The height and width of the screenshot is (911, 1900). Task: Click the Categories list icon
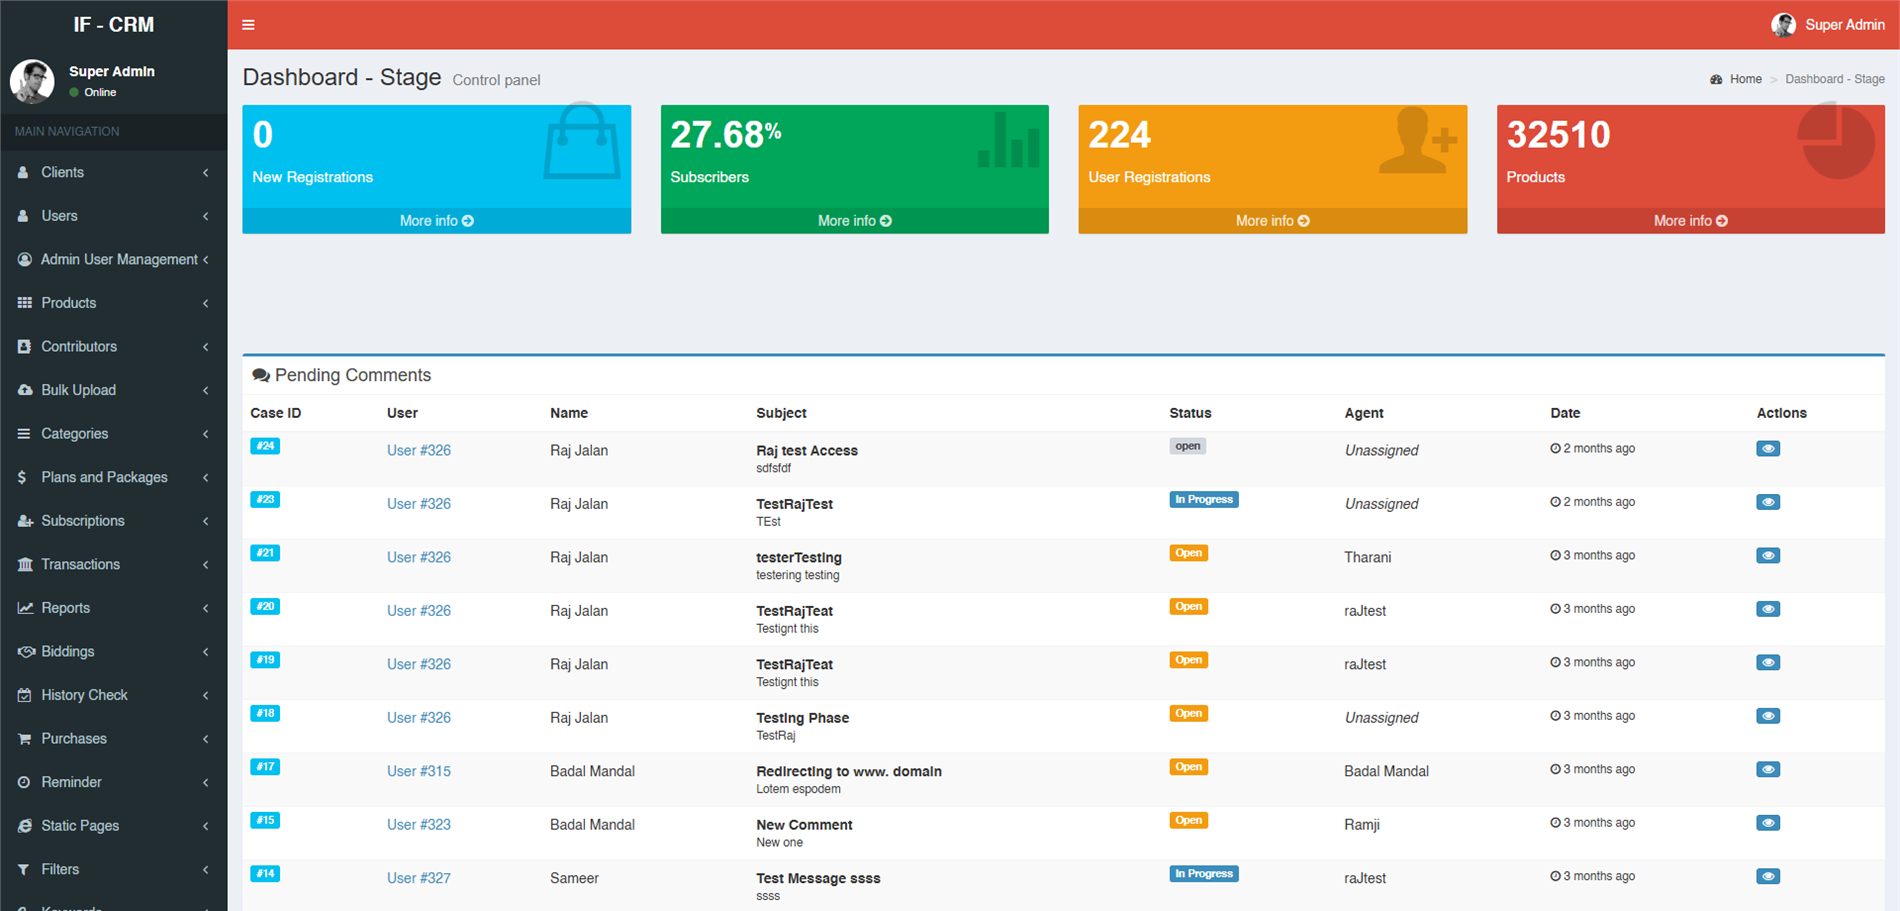tap(24, 433)
